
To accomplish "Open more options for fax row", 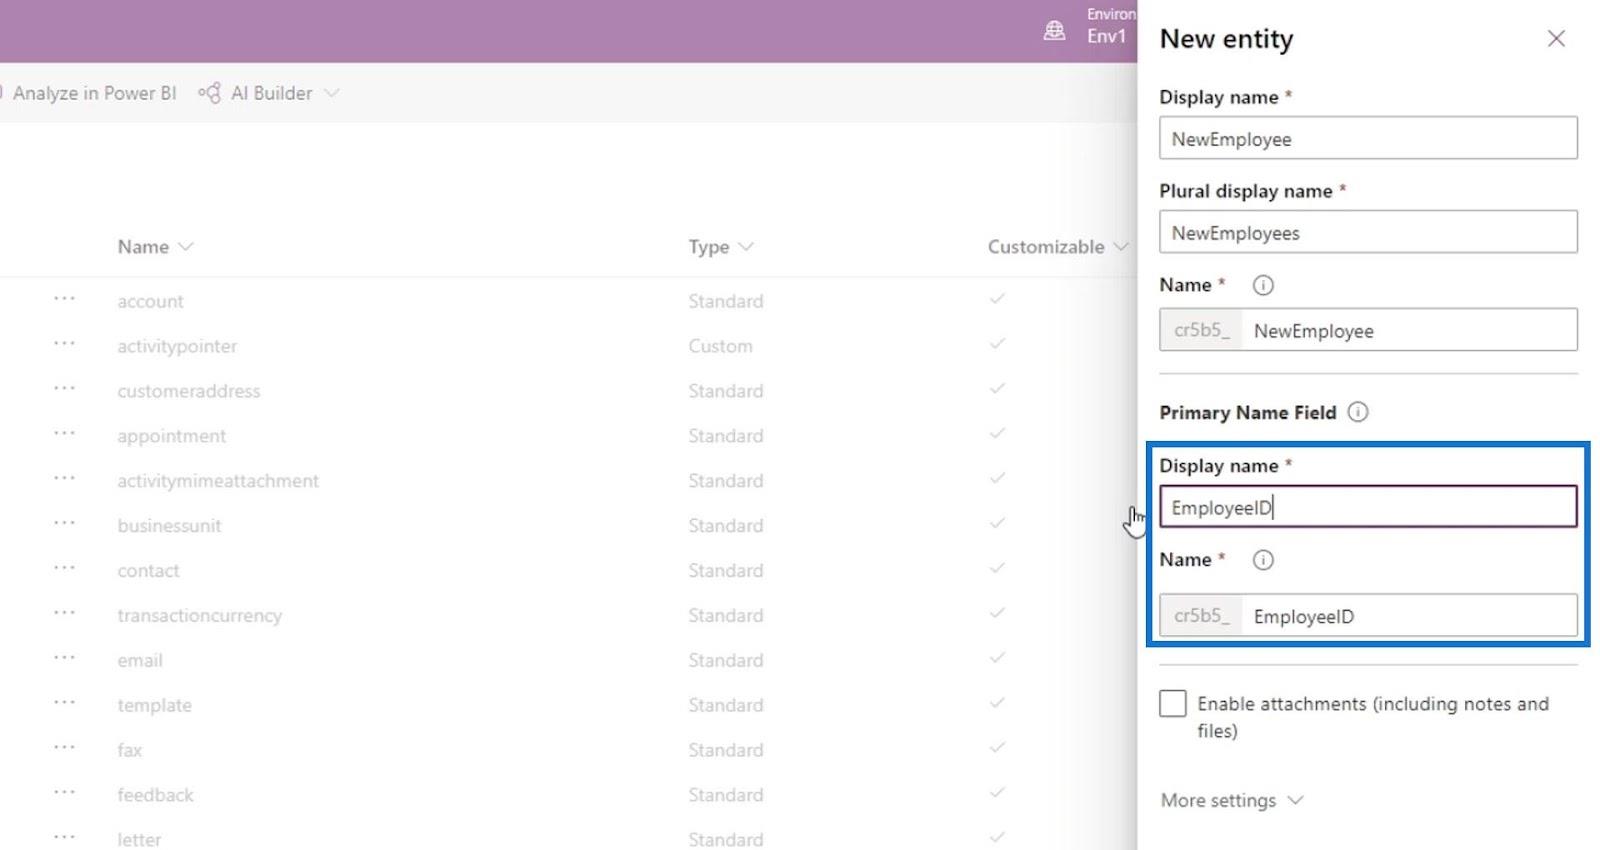I will 64,748.
